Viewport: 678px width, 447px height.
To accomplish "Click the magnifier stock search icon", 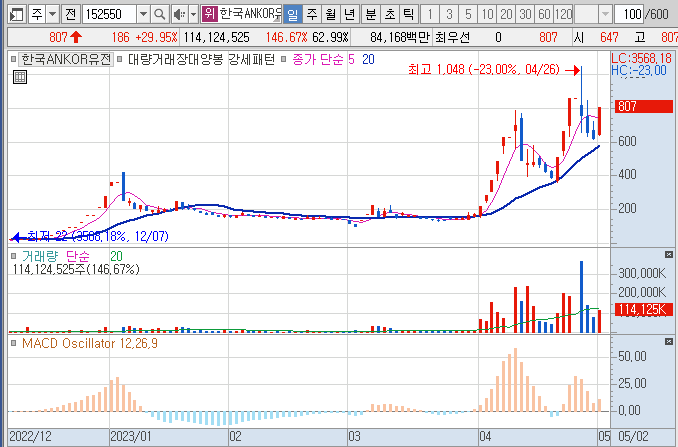I will click(160, 14).
